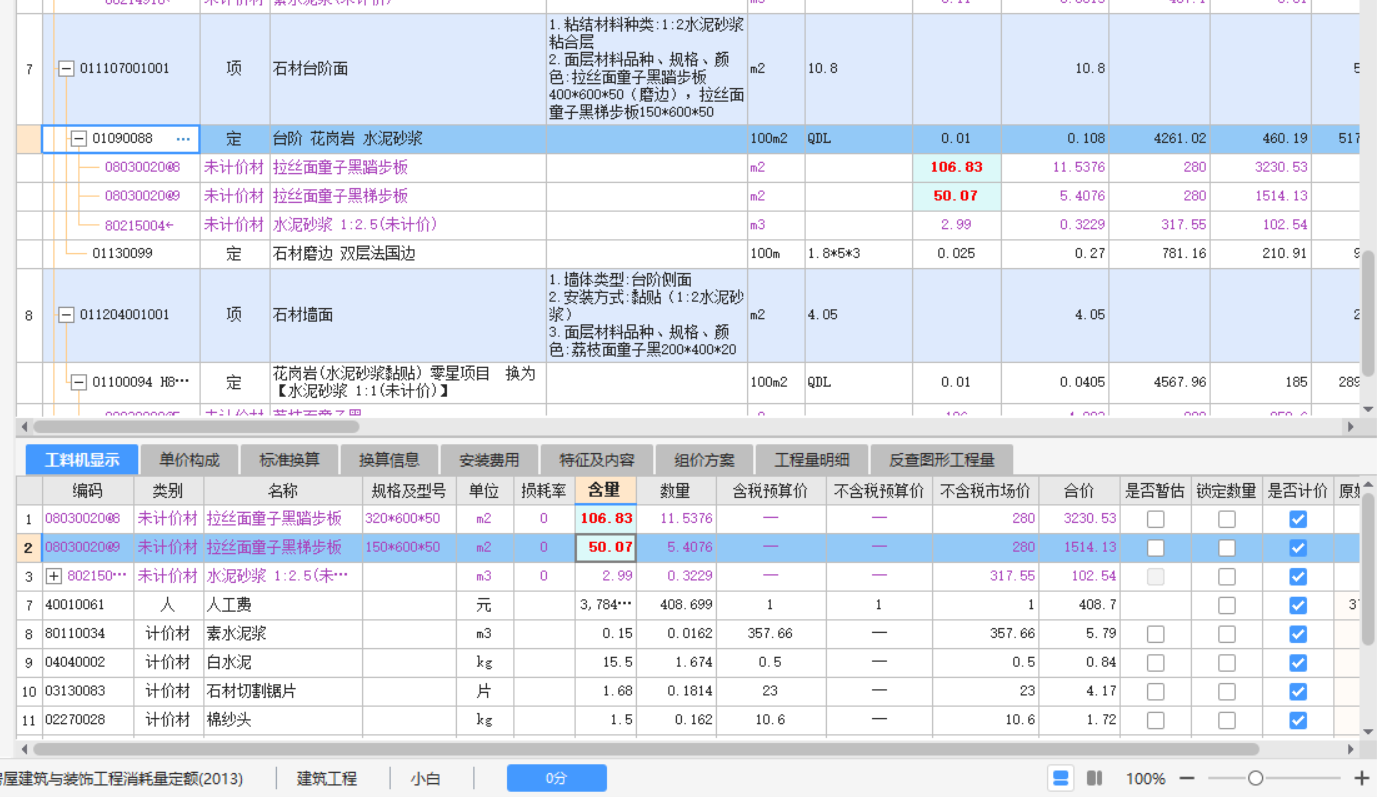Screen dimensions: 1377x797
Task: Toggle 是否暂估 for 拉丝面童子黑踏步板
Action: click(x=1155, y=519)
